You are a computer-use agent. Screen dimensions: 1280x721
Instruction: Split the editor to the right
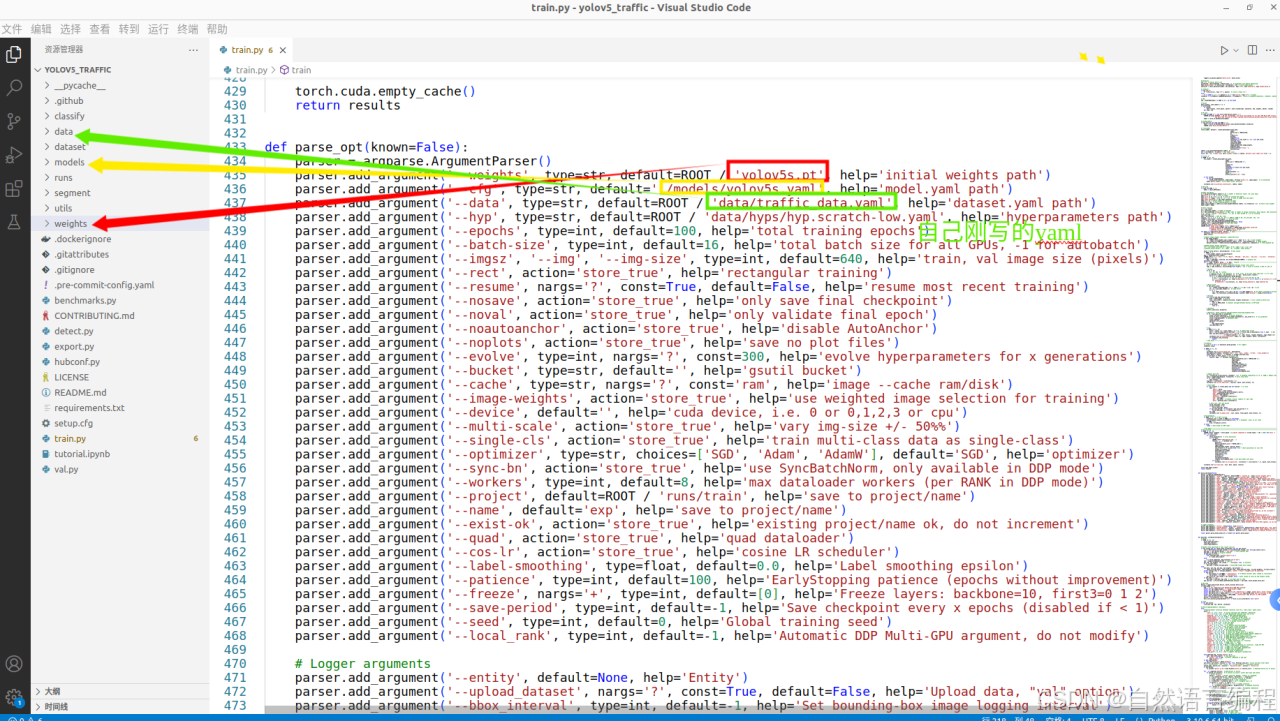tap(1251, 50)
